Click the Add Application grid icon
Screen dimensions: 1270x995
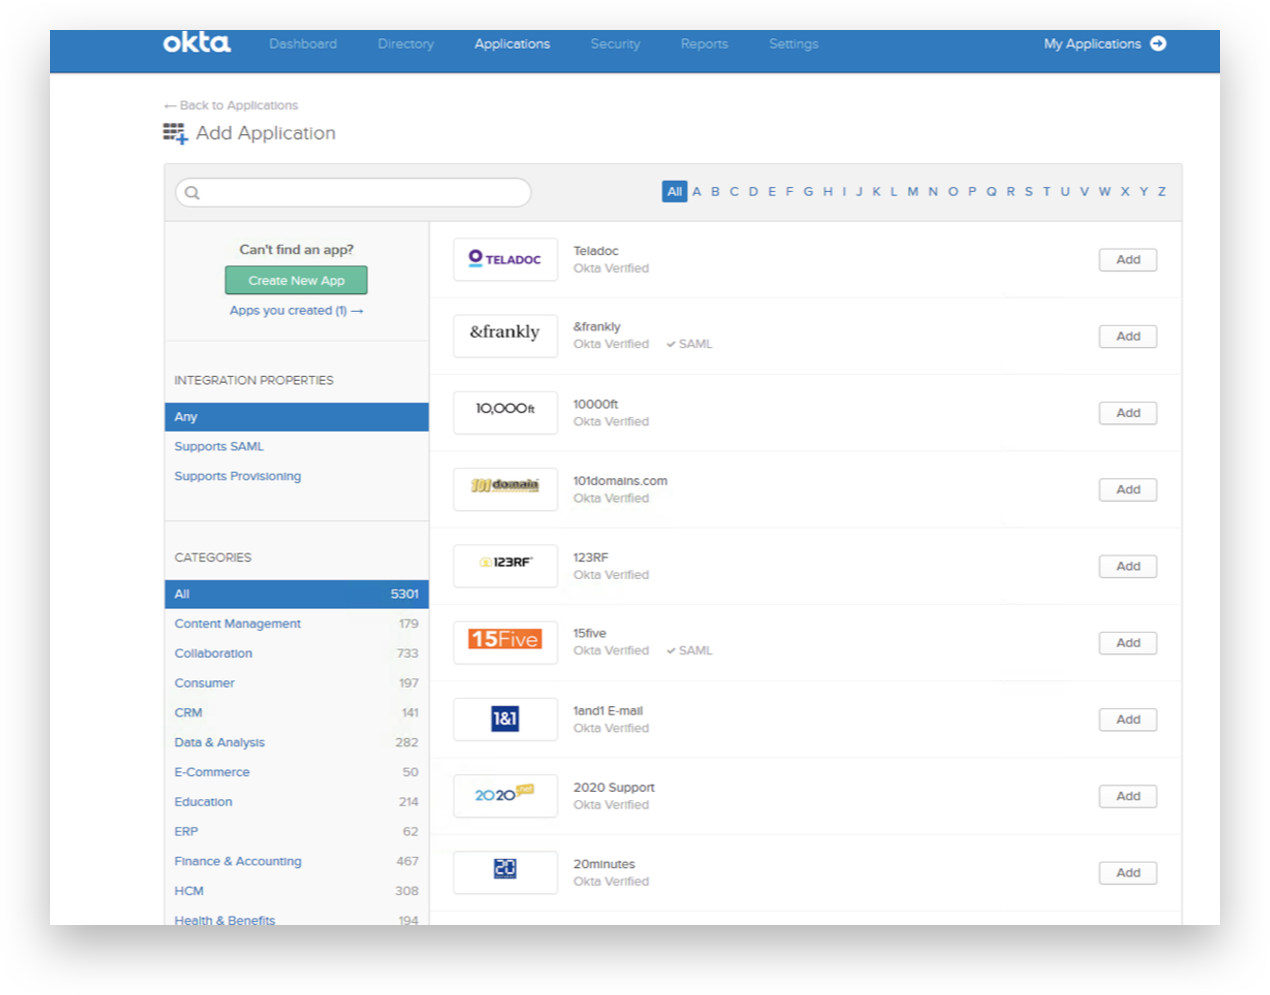tap(175, 133)
